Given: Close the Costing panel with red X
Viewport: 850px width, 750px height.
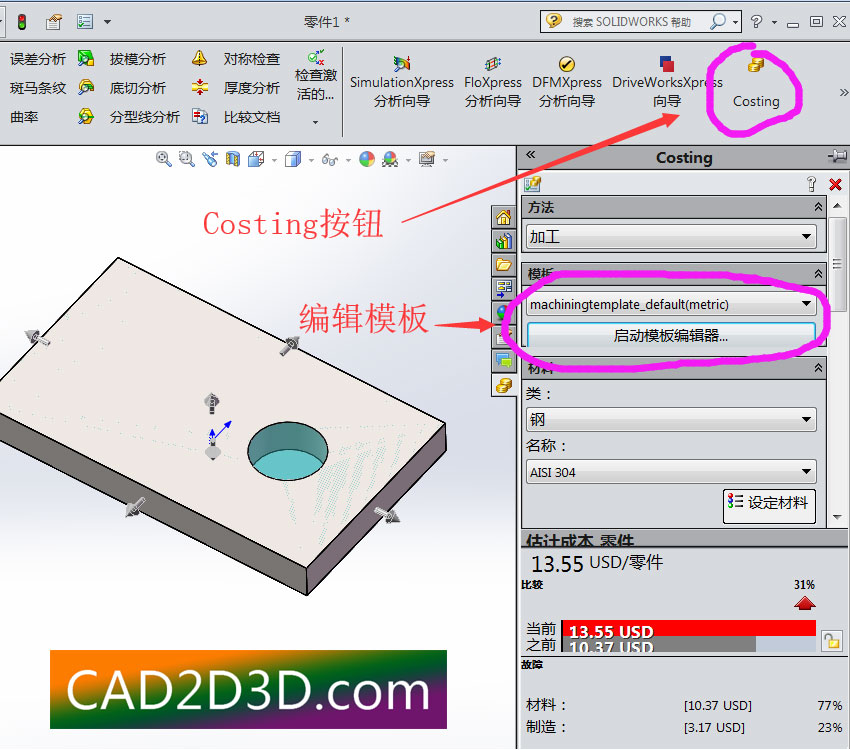Looking at the screenshot, I should click(835, 185).
